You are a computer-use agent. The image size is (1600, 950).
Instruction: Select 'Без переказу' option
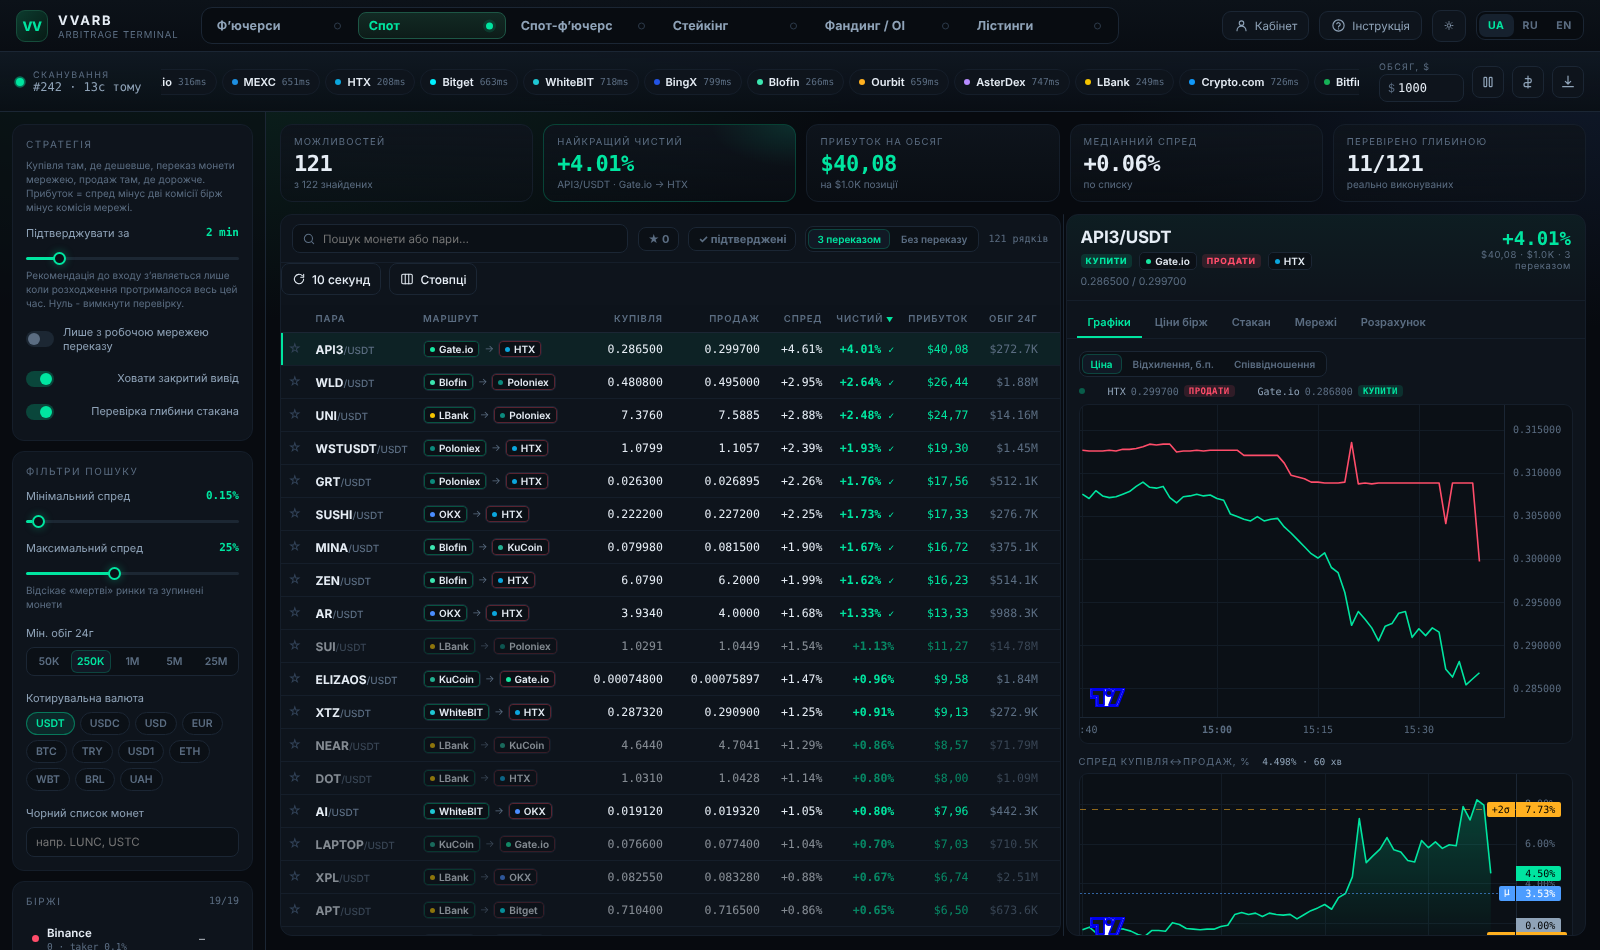tap(933, 239)
